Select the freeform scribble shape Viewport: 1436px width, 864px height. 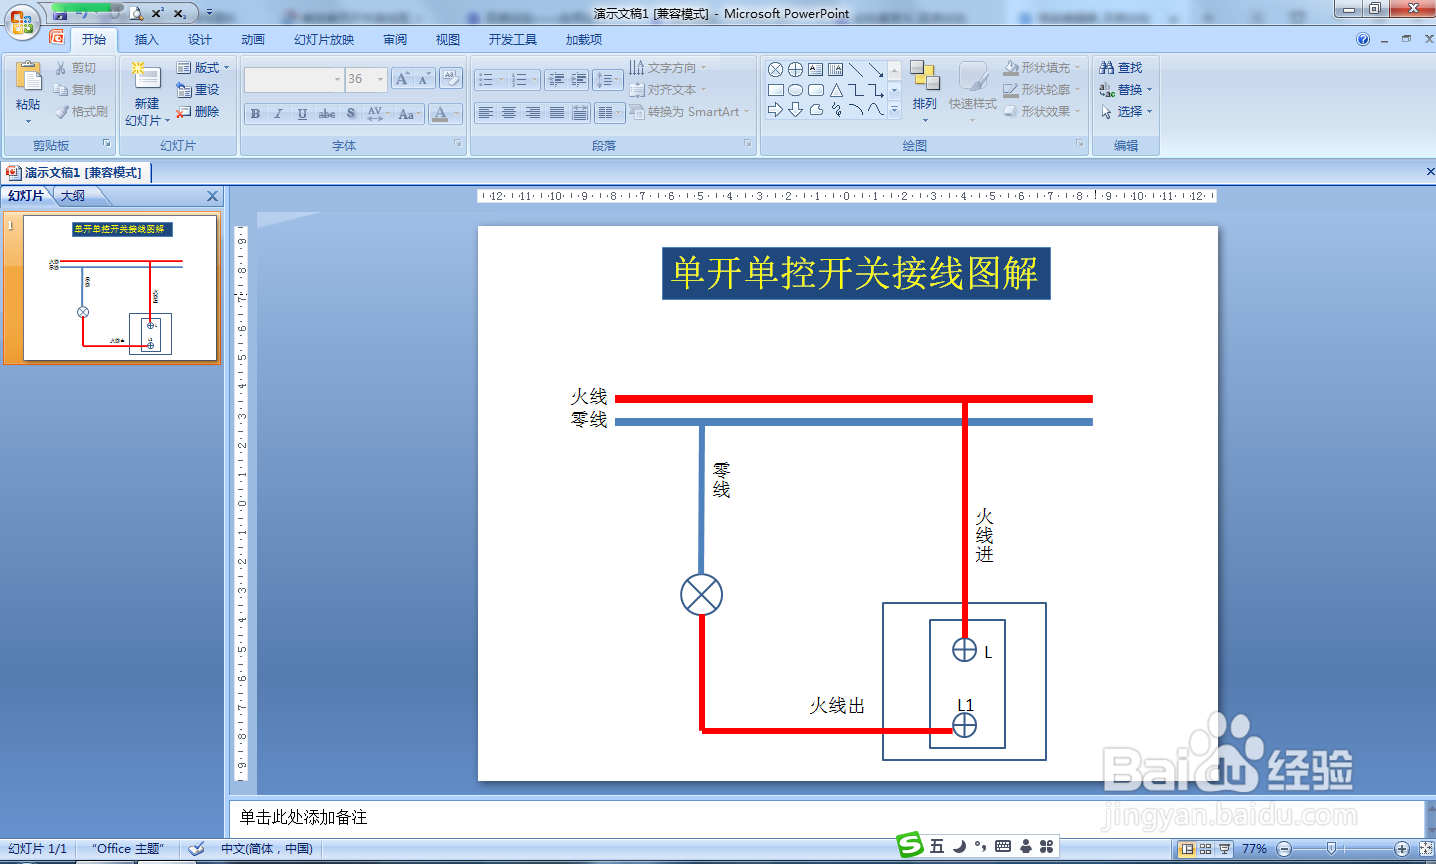click(x=836, y=110)
